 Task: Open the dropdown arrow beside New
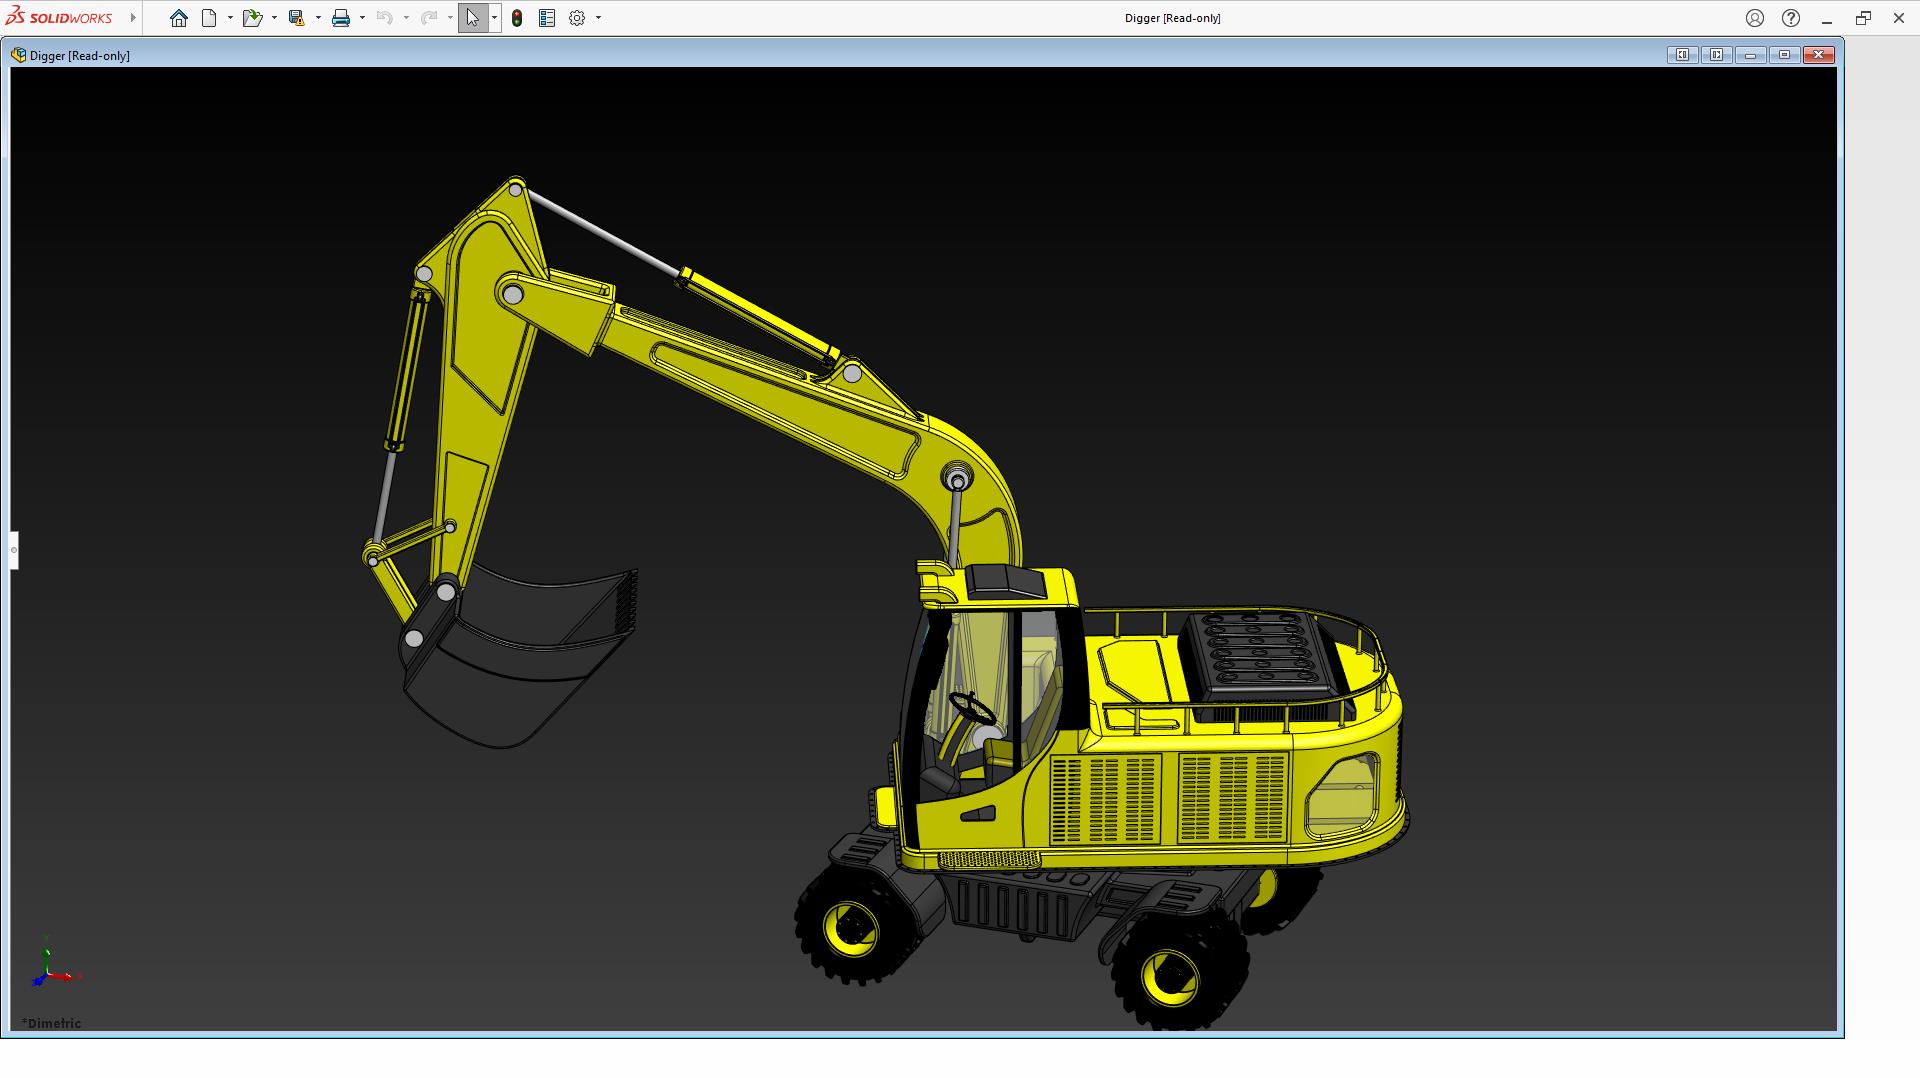click(230, 18)
